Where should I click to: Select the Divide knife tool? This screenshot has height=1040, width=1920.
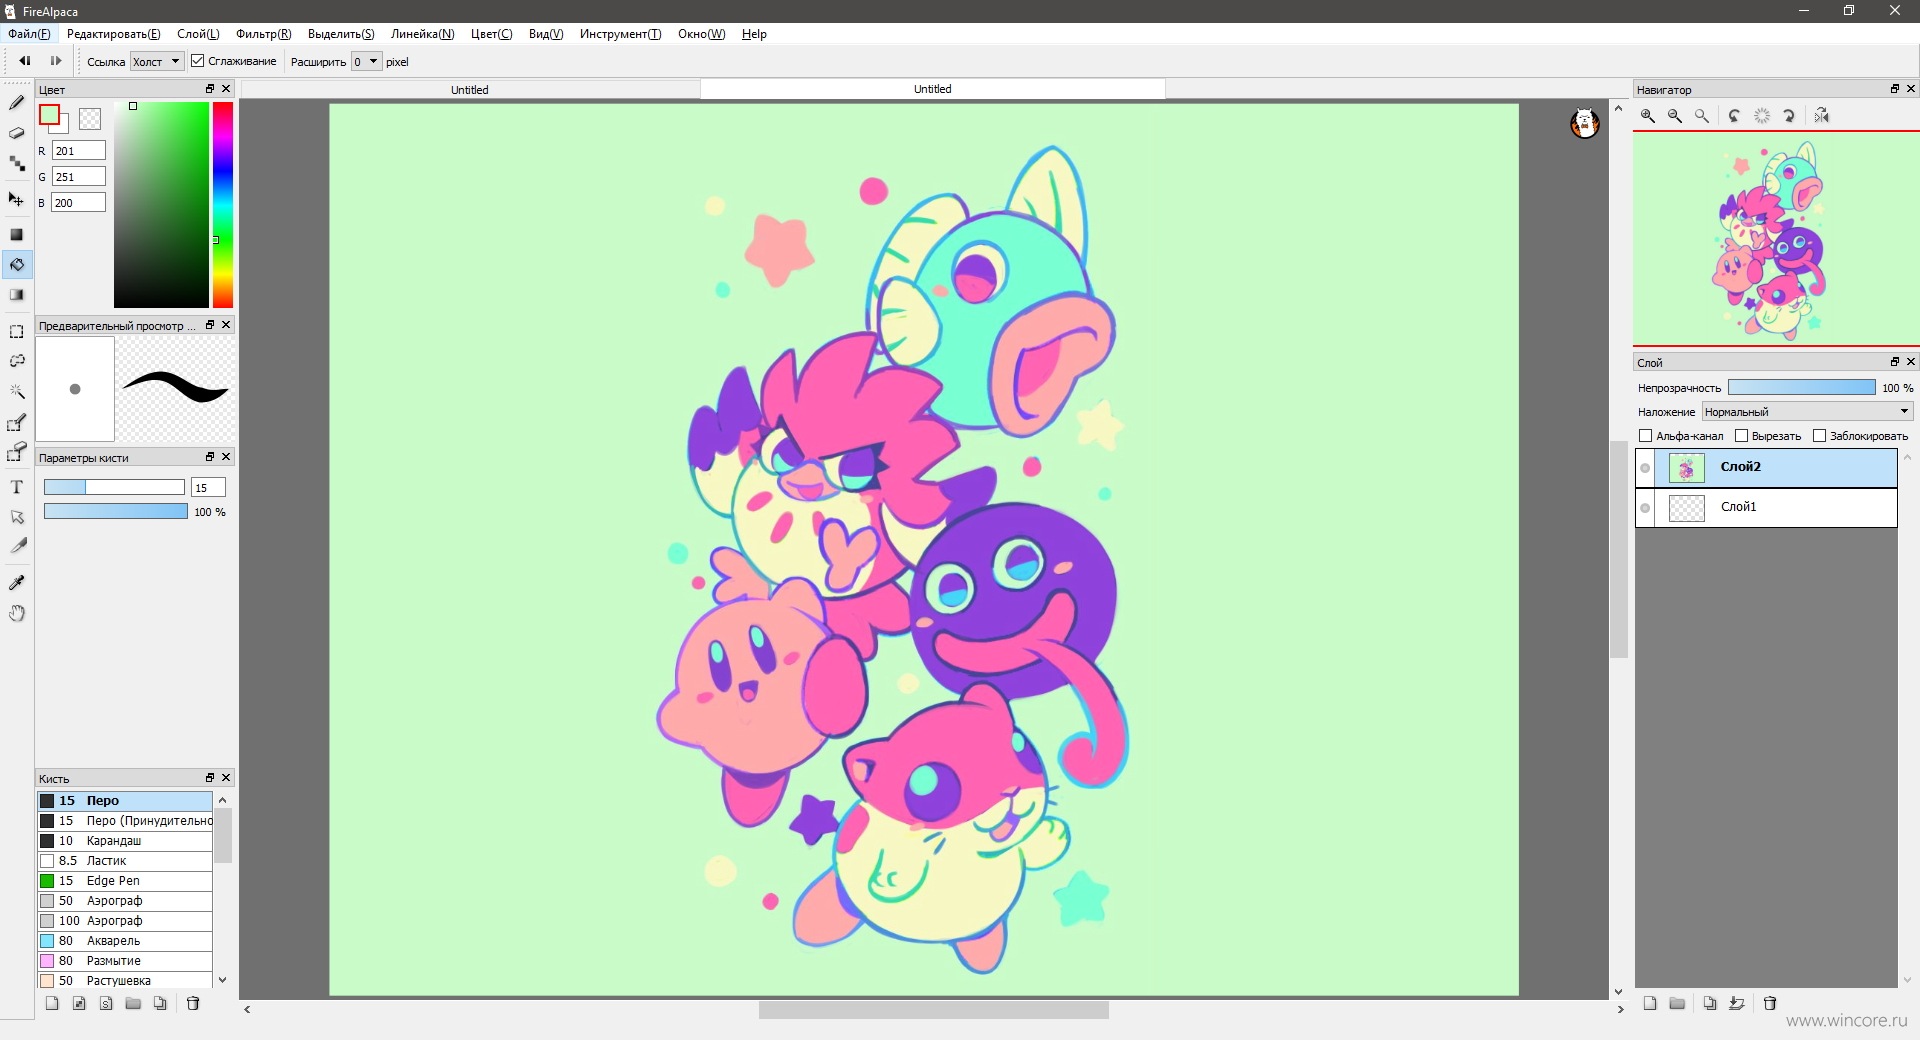pos(17,546)
